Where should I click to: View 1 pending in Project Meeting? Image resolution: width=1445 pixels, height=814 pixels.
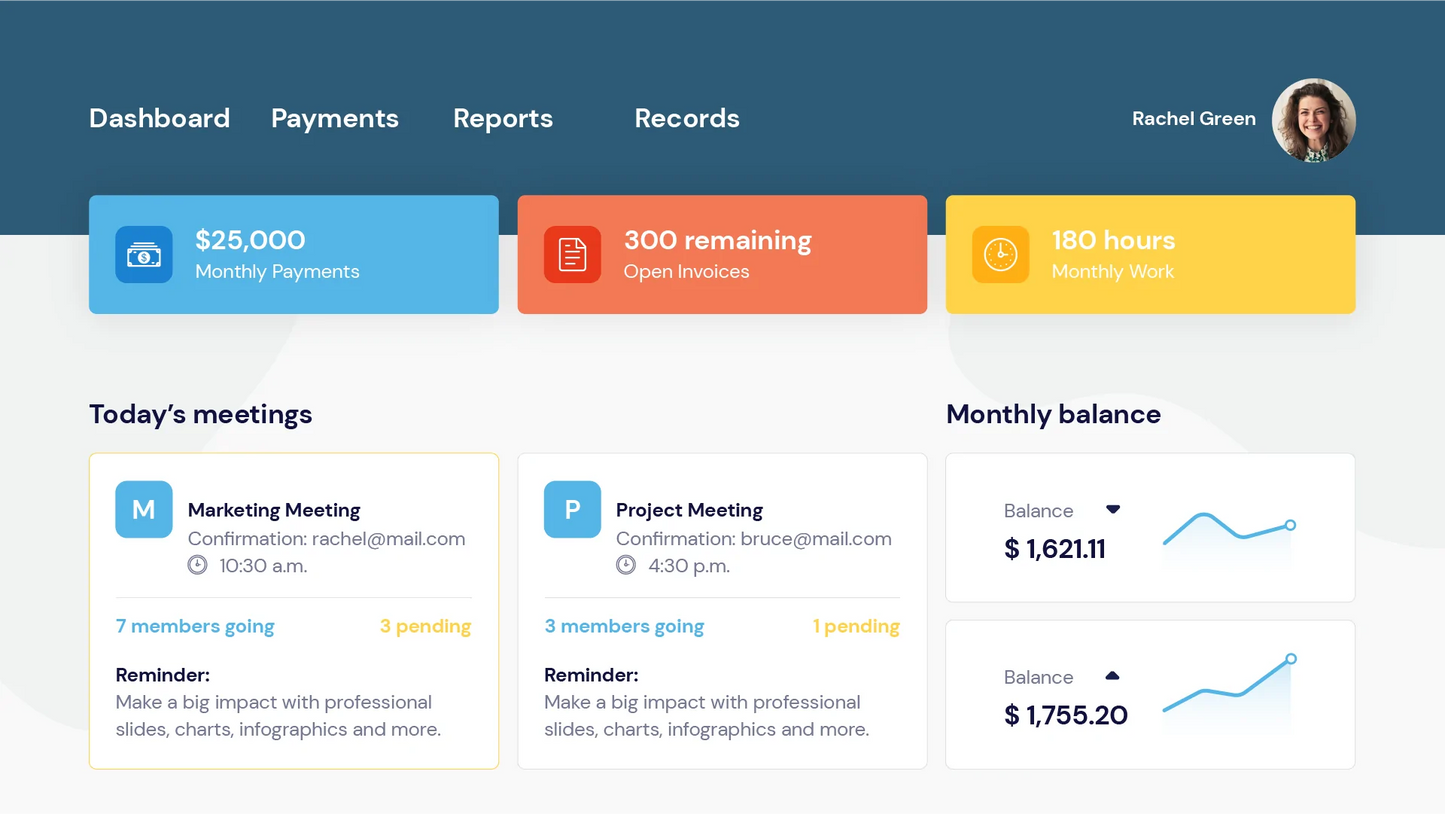pyautogui.click(x=856, y=627)
